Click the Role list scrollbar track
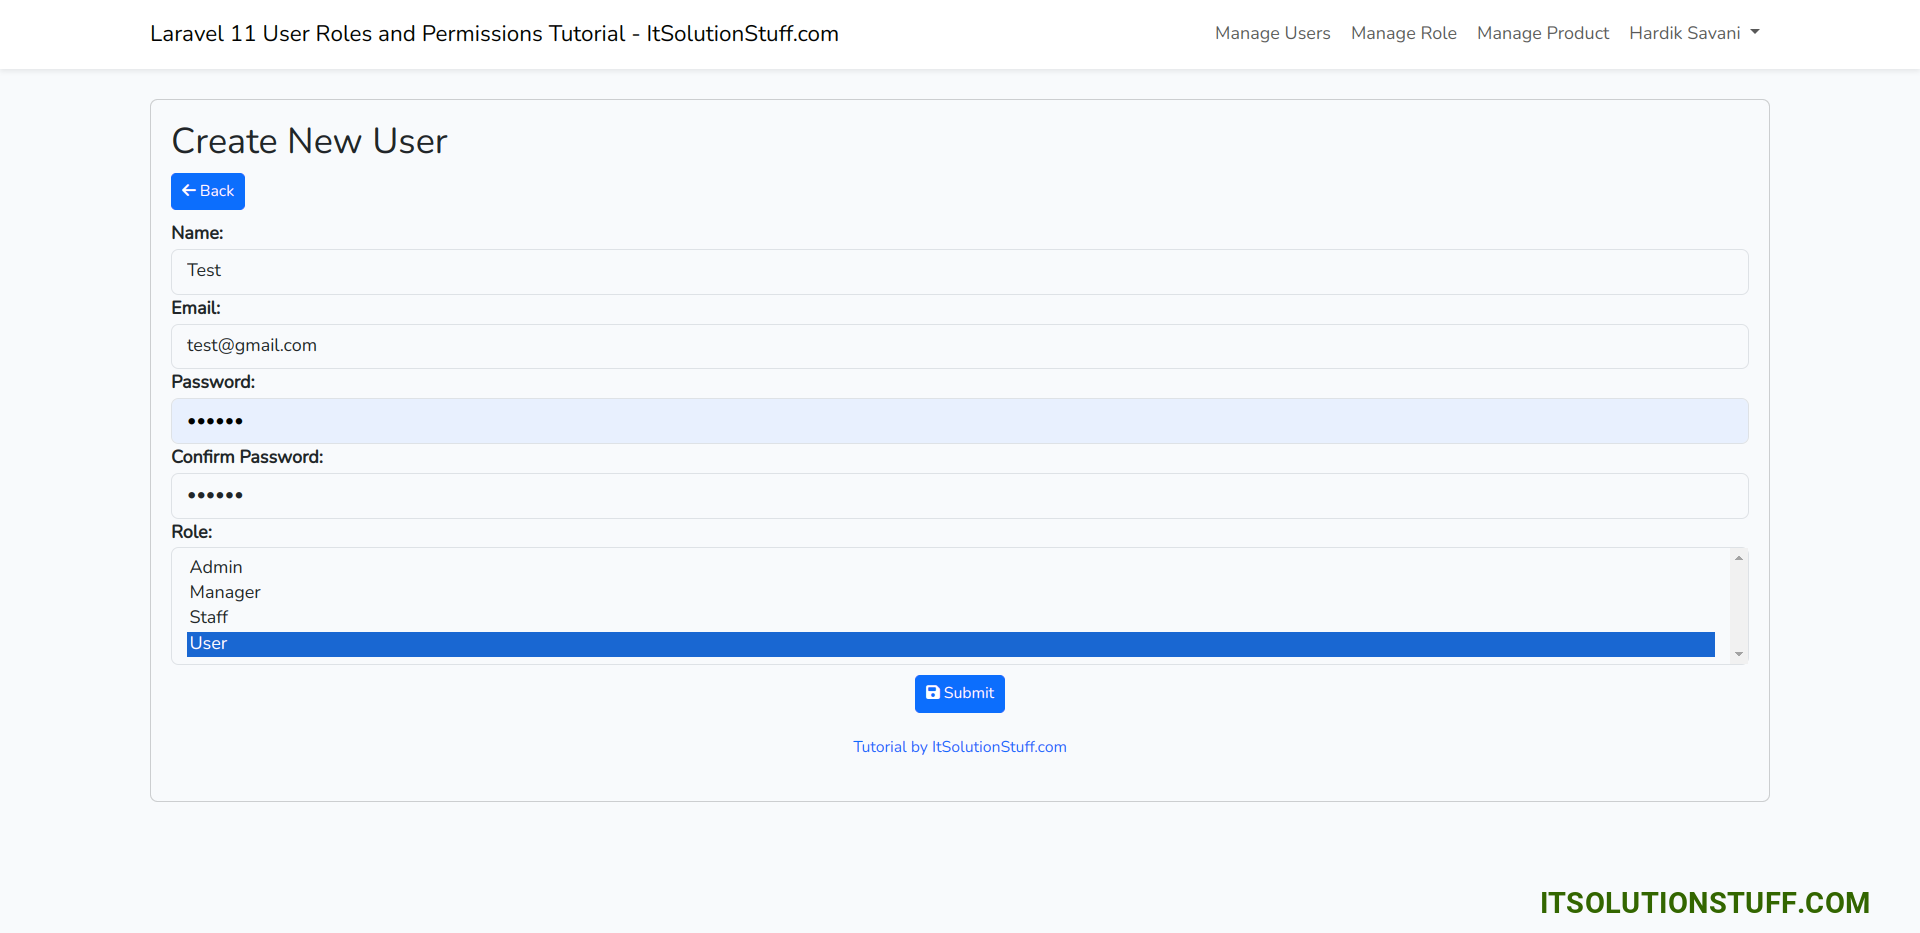 pyautogui.click(x=1739, y=606)
